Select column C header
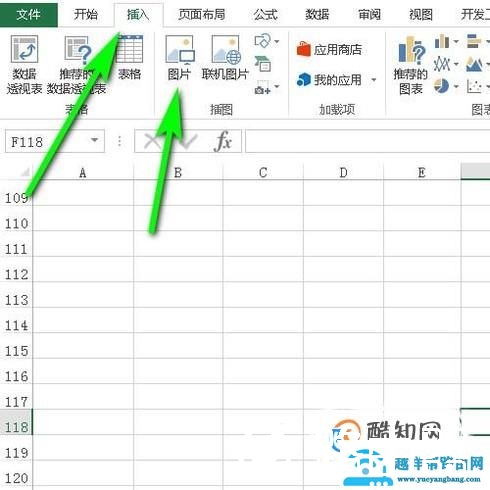This screenshot has width=490, height=490. 263,172
